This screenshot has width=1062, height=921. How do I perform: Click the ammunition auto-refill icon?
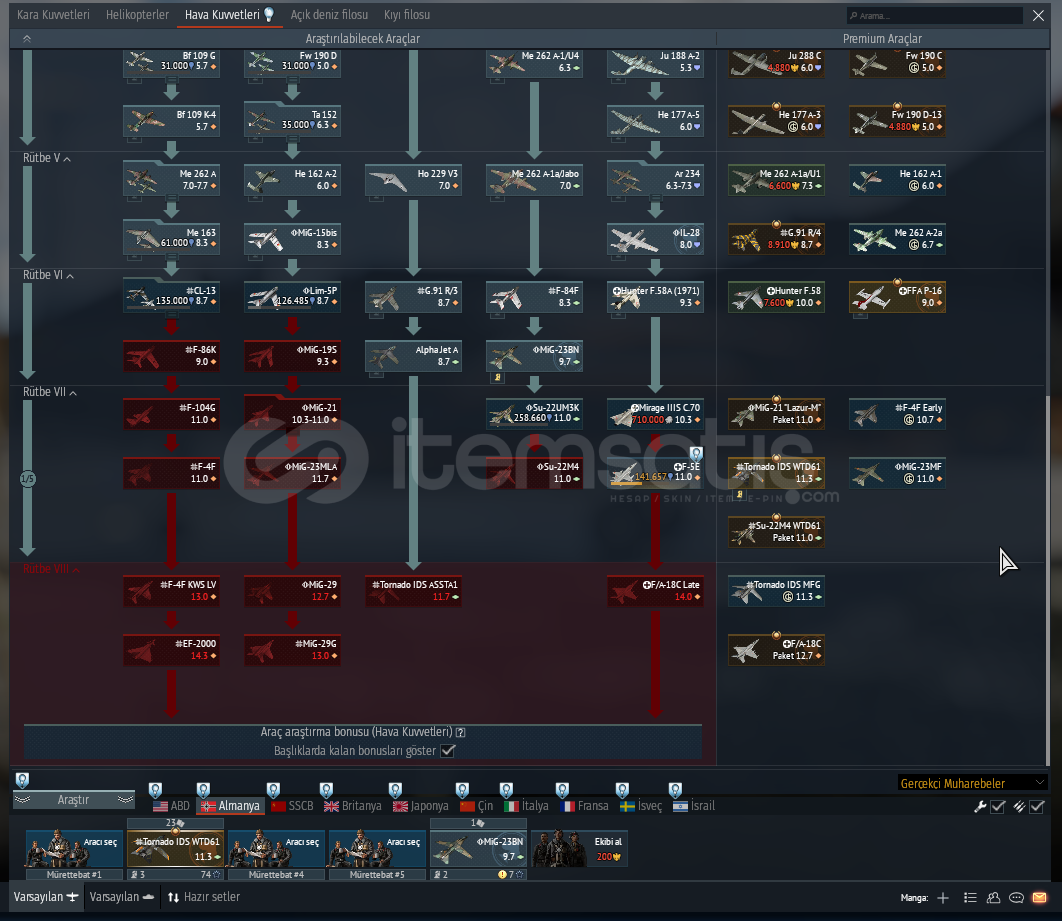[x=1019, y=807]
